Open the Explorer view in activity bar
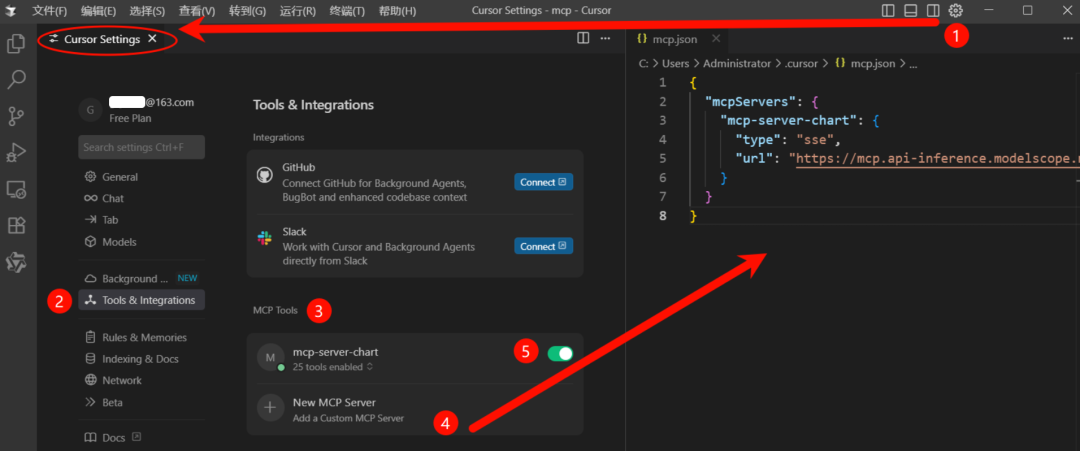The image size is (1080, 451). (x=16, y=44)
